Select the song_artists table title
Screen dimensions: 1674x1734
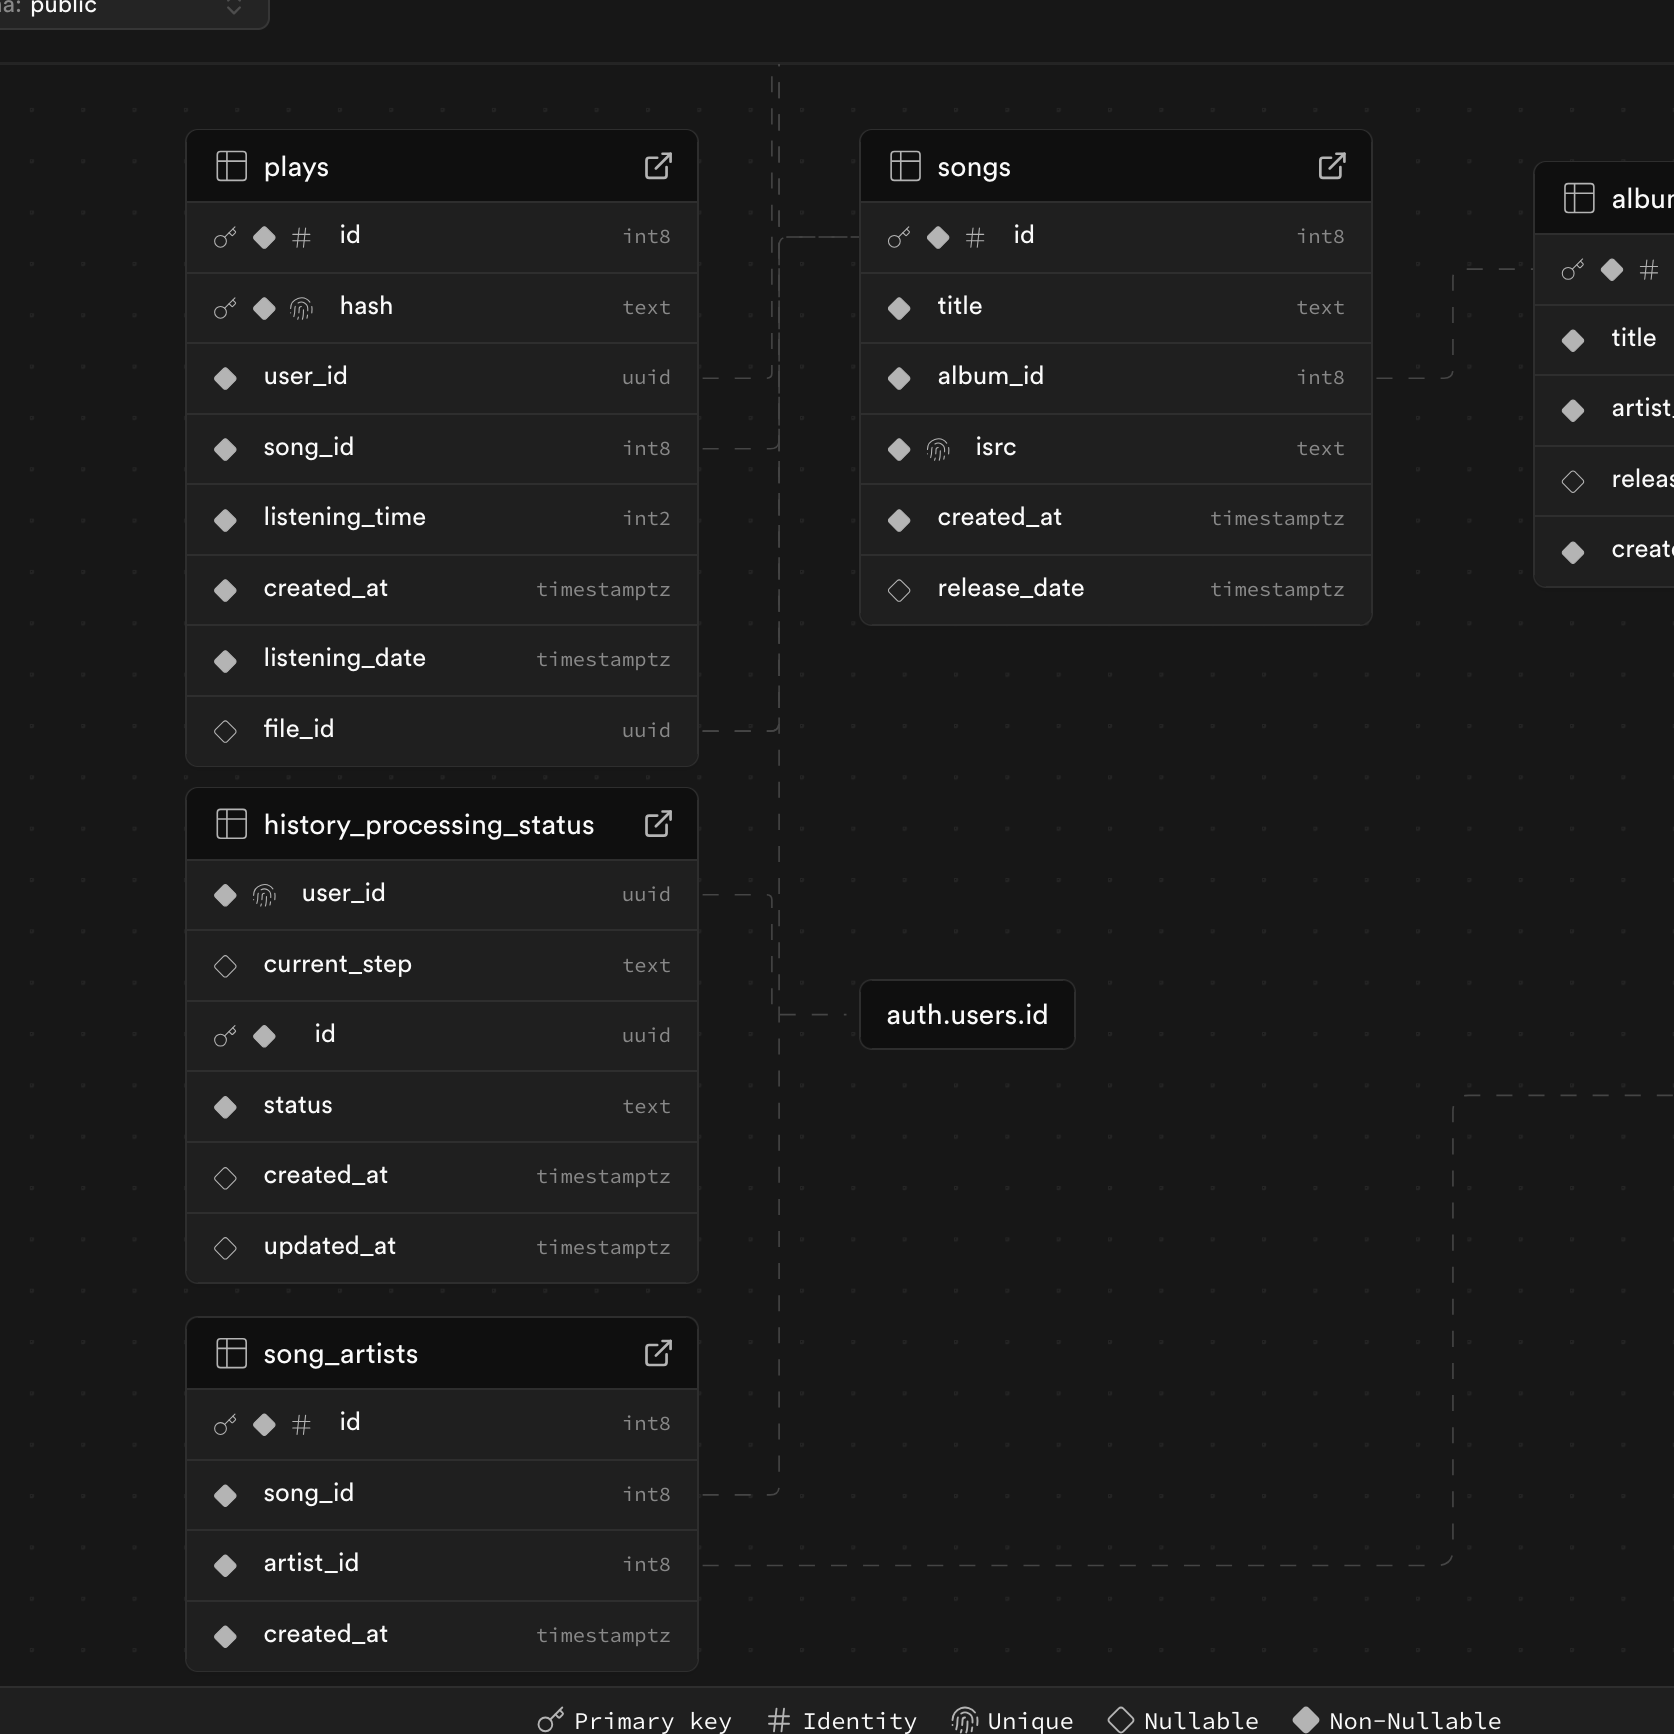coord(341,1354)
